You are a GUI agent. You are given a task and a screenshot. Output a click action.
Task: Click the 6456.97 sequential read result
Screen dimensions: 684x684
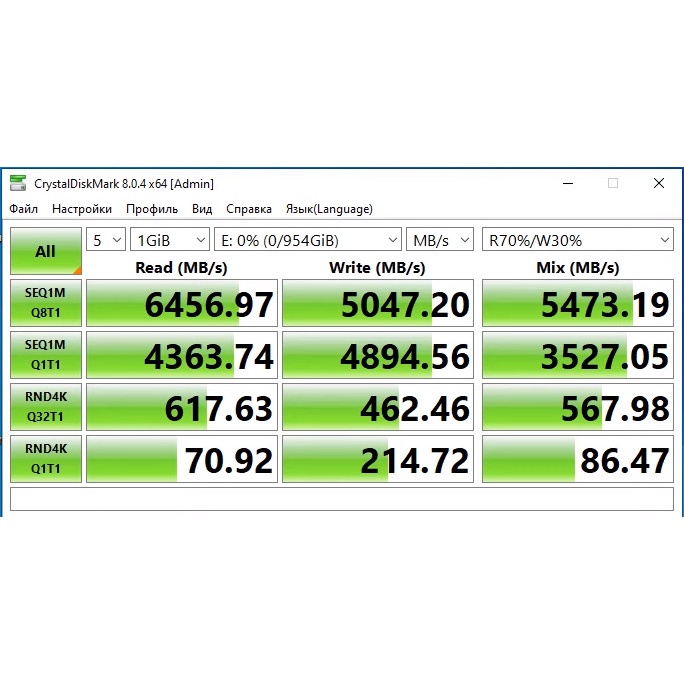click(182, 304)
